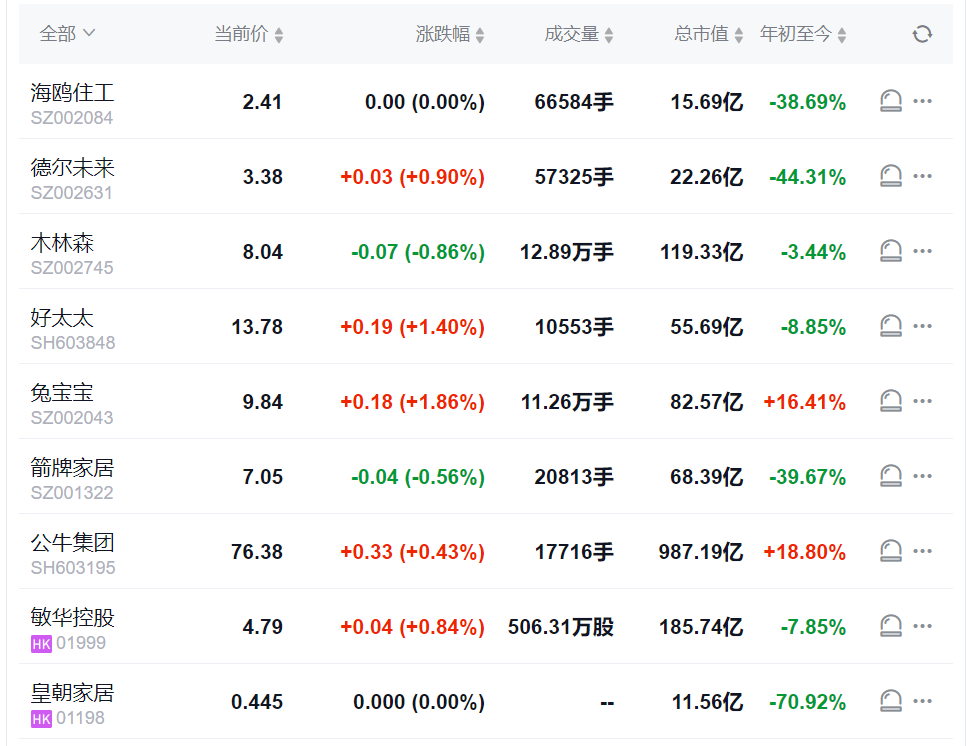Sort the list by 涨跌幅
Image resolution: width=966 pixels, height=746 pixels.
[x=450, y=34]
